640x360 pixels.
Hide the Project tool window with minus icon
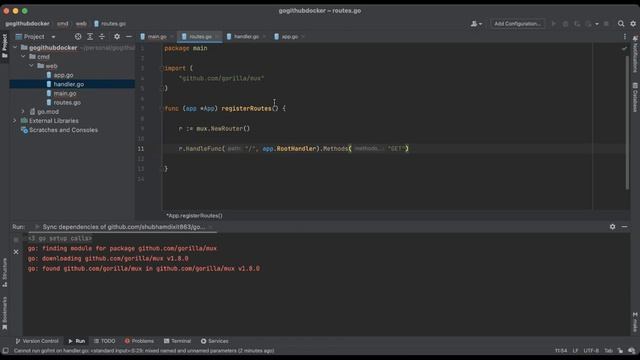129,37
